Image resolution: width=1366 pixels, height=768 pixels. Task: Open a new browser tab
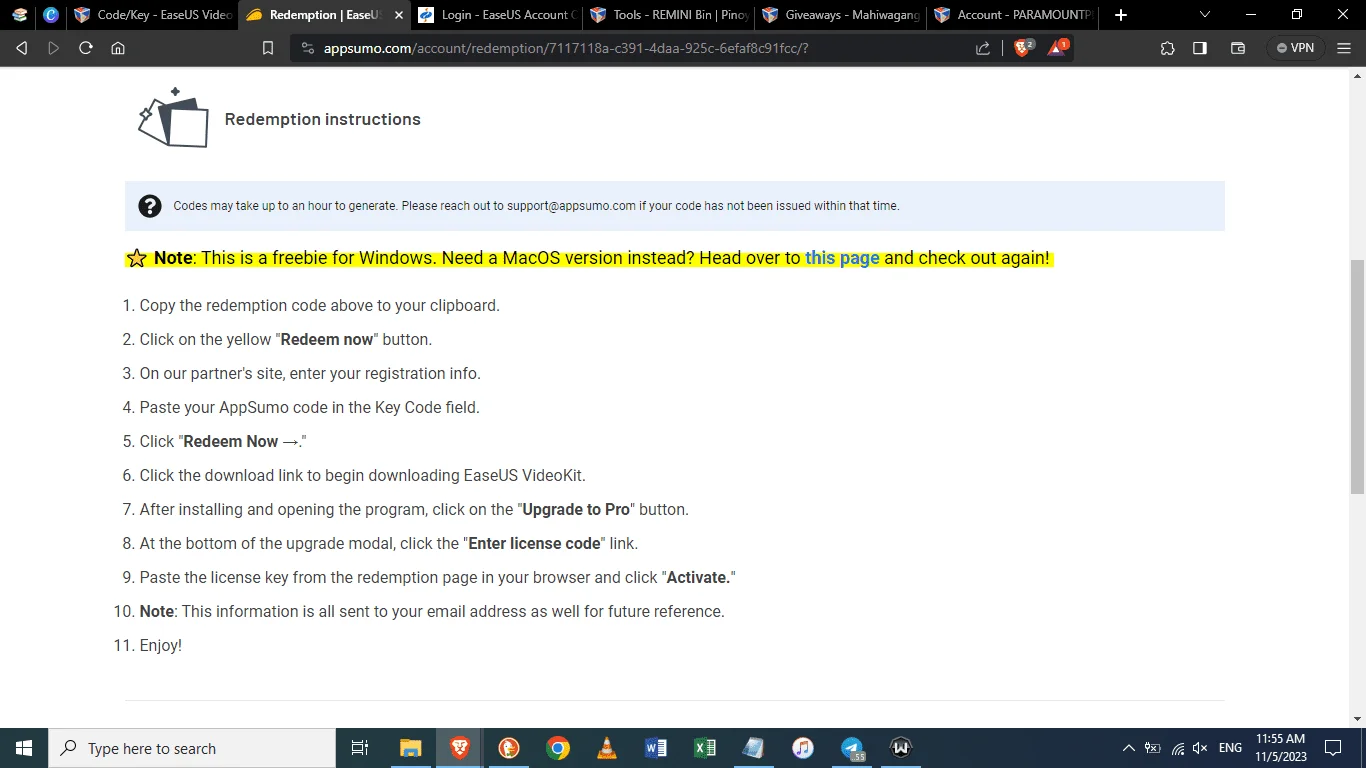[x=1121, y=15]
